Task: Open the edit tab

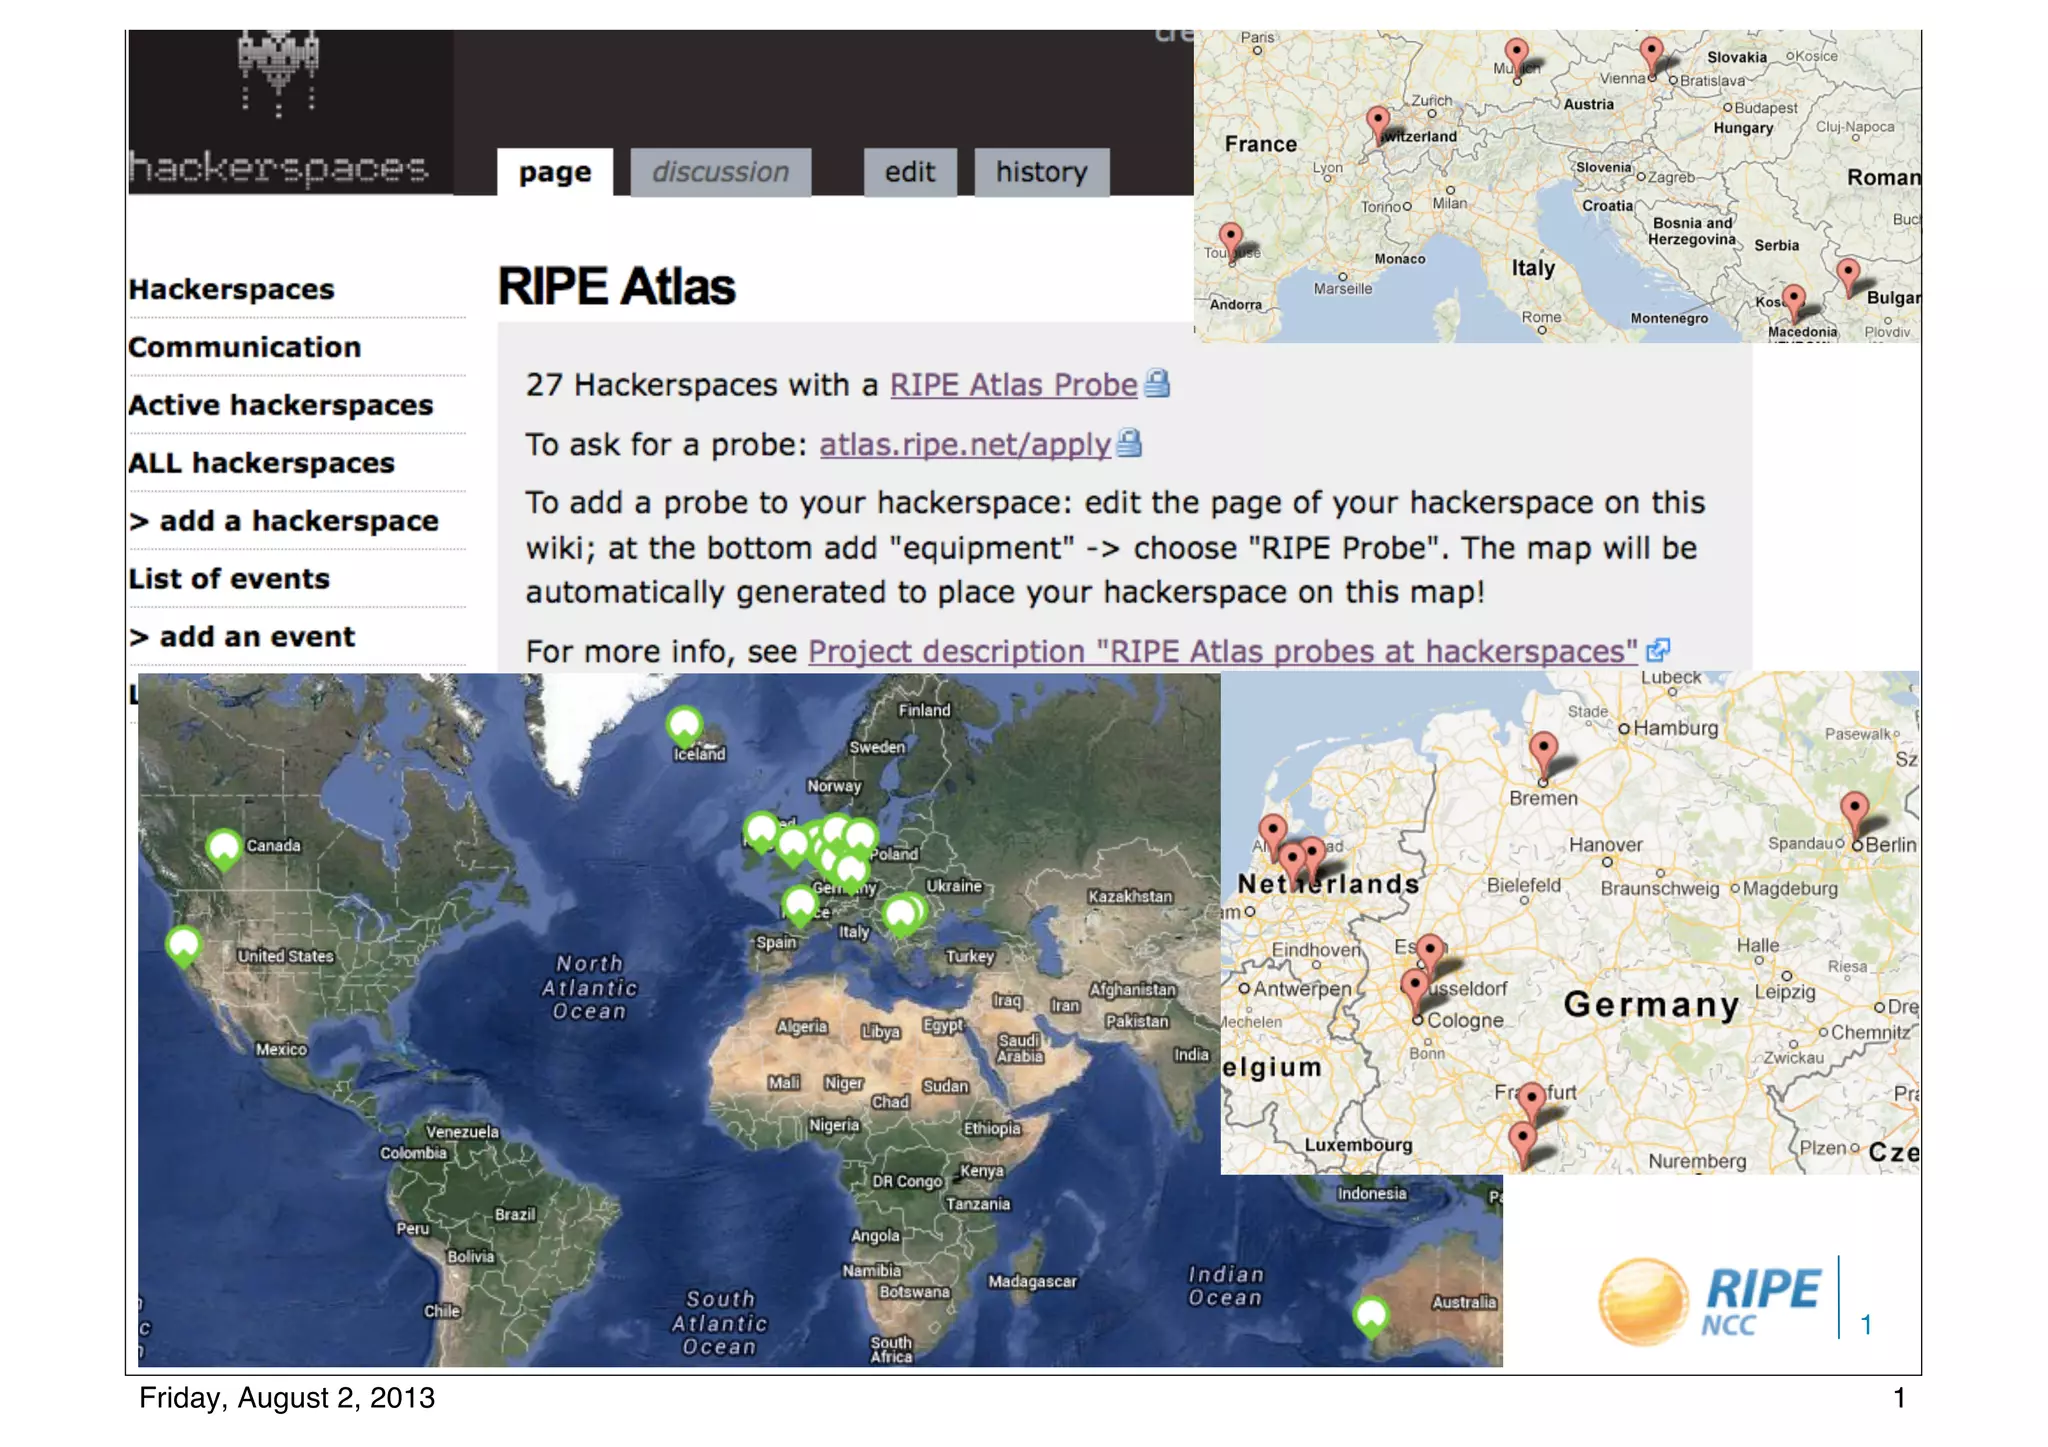Action: (x=909, y=172)
